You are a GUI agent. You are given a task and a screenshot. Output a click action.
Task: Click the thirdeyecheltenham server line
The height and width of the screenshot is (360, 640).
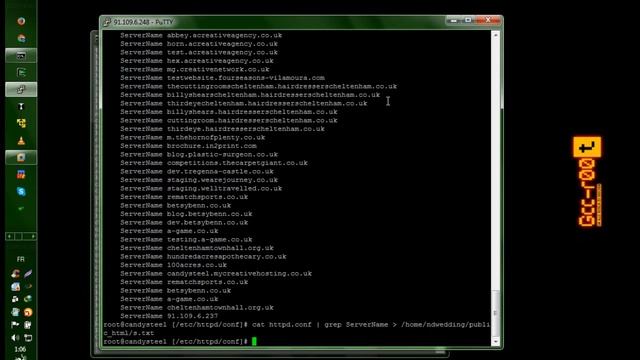(244, 103)
